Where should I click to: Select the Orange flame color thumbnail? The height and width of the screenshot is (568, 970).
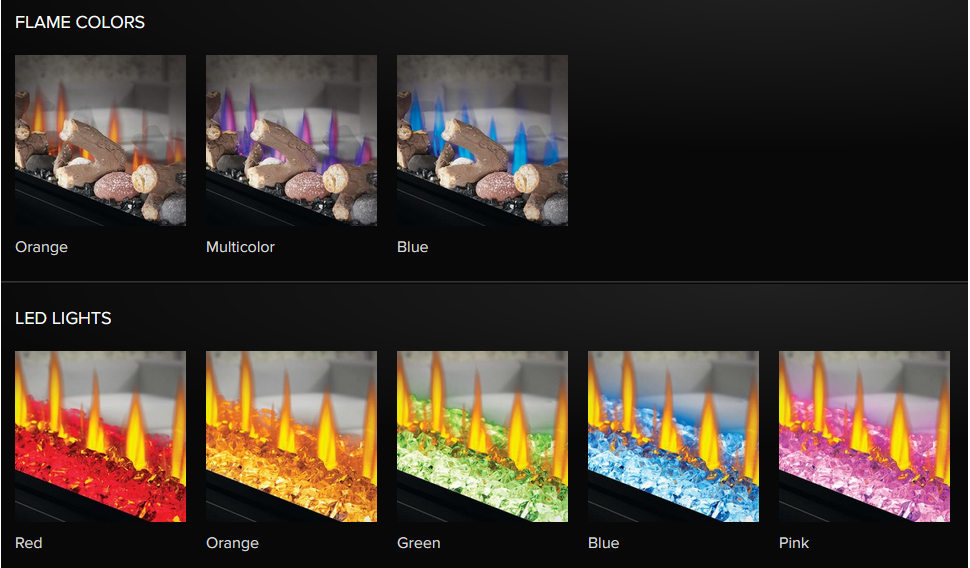tap(100, 140)
